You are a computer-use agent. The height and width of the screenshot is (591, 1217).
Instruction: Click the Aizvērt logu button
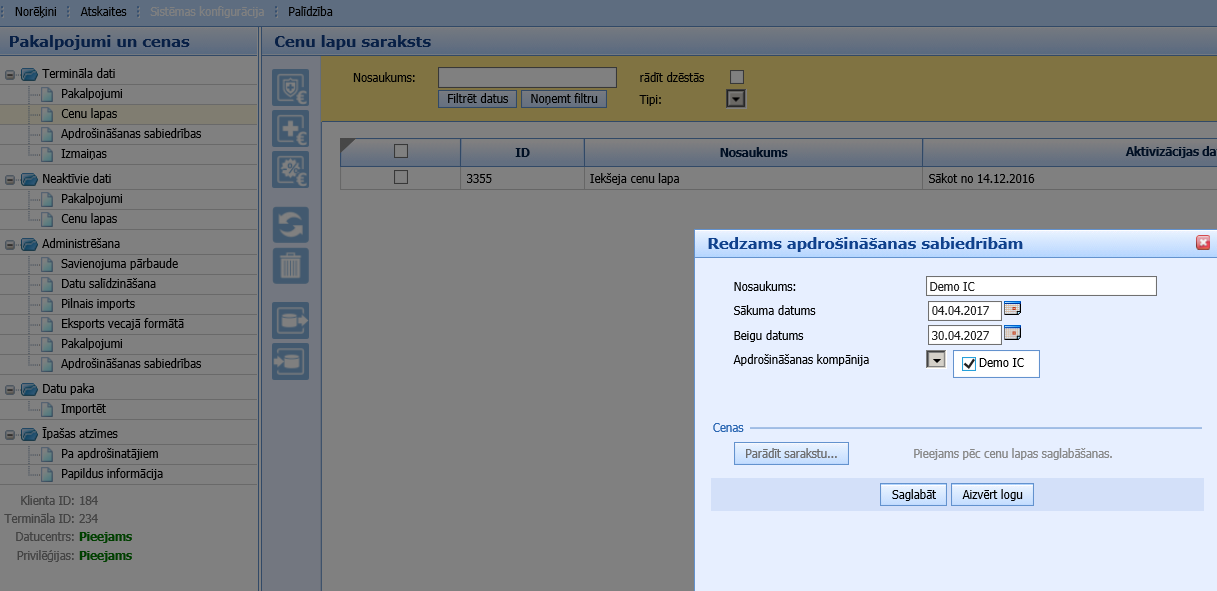click(992, 495)
